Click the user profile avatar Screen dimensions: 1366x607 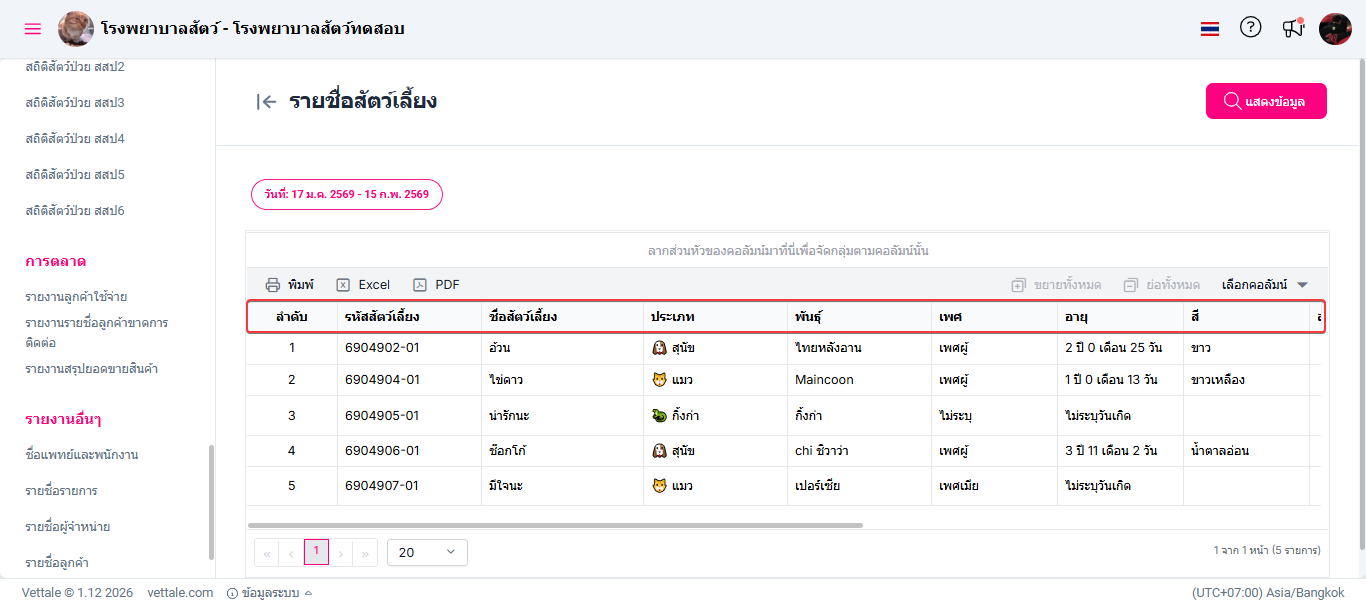pos(1335,29)
